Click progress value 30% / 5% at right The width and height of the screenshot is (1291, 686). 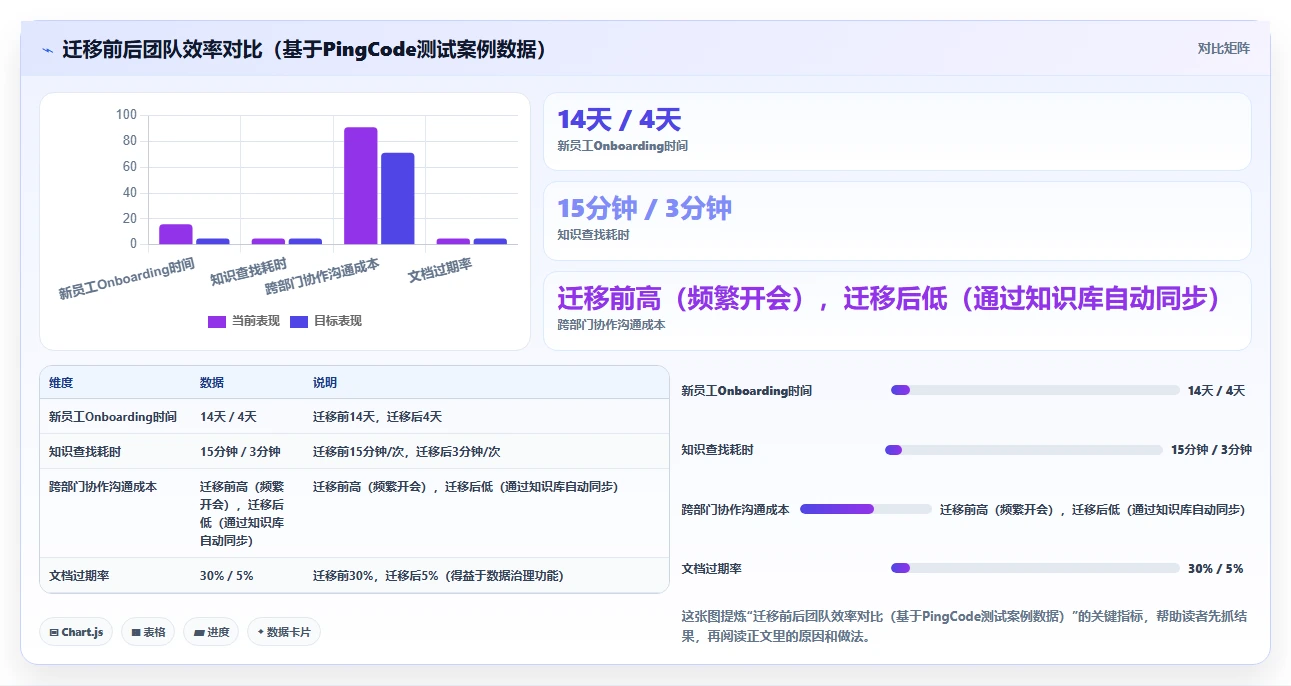[1215, 569]
